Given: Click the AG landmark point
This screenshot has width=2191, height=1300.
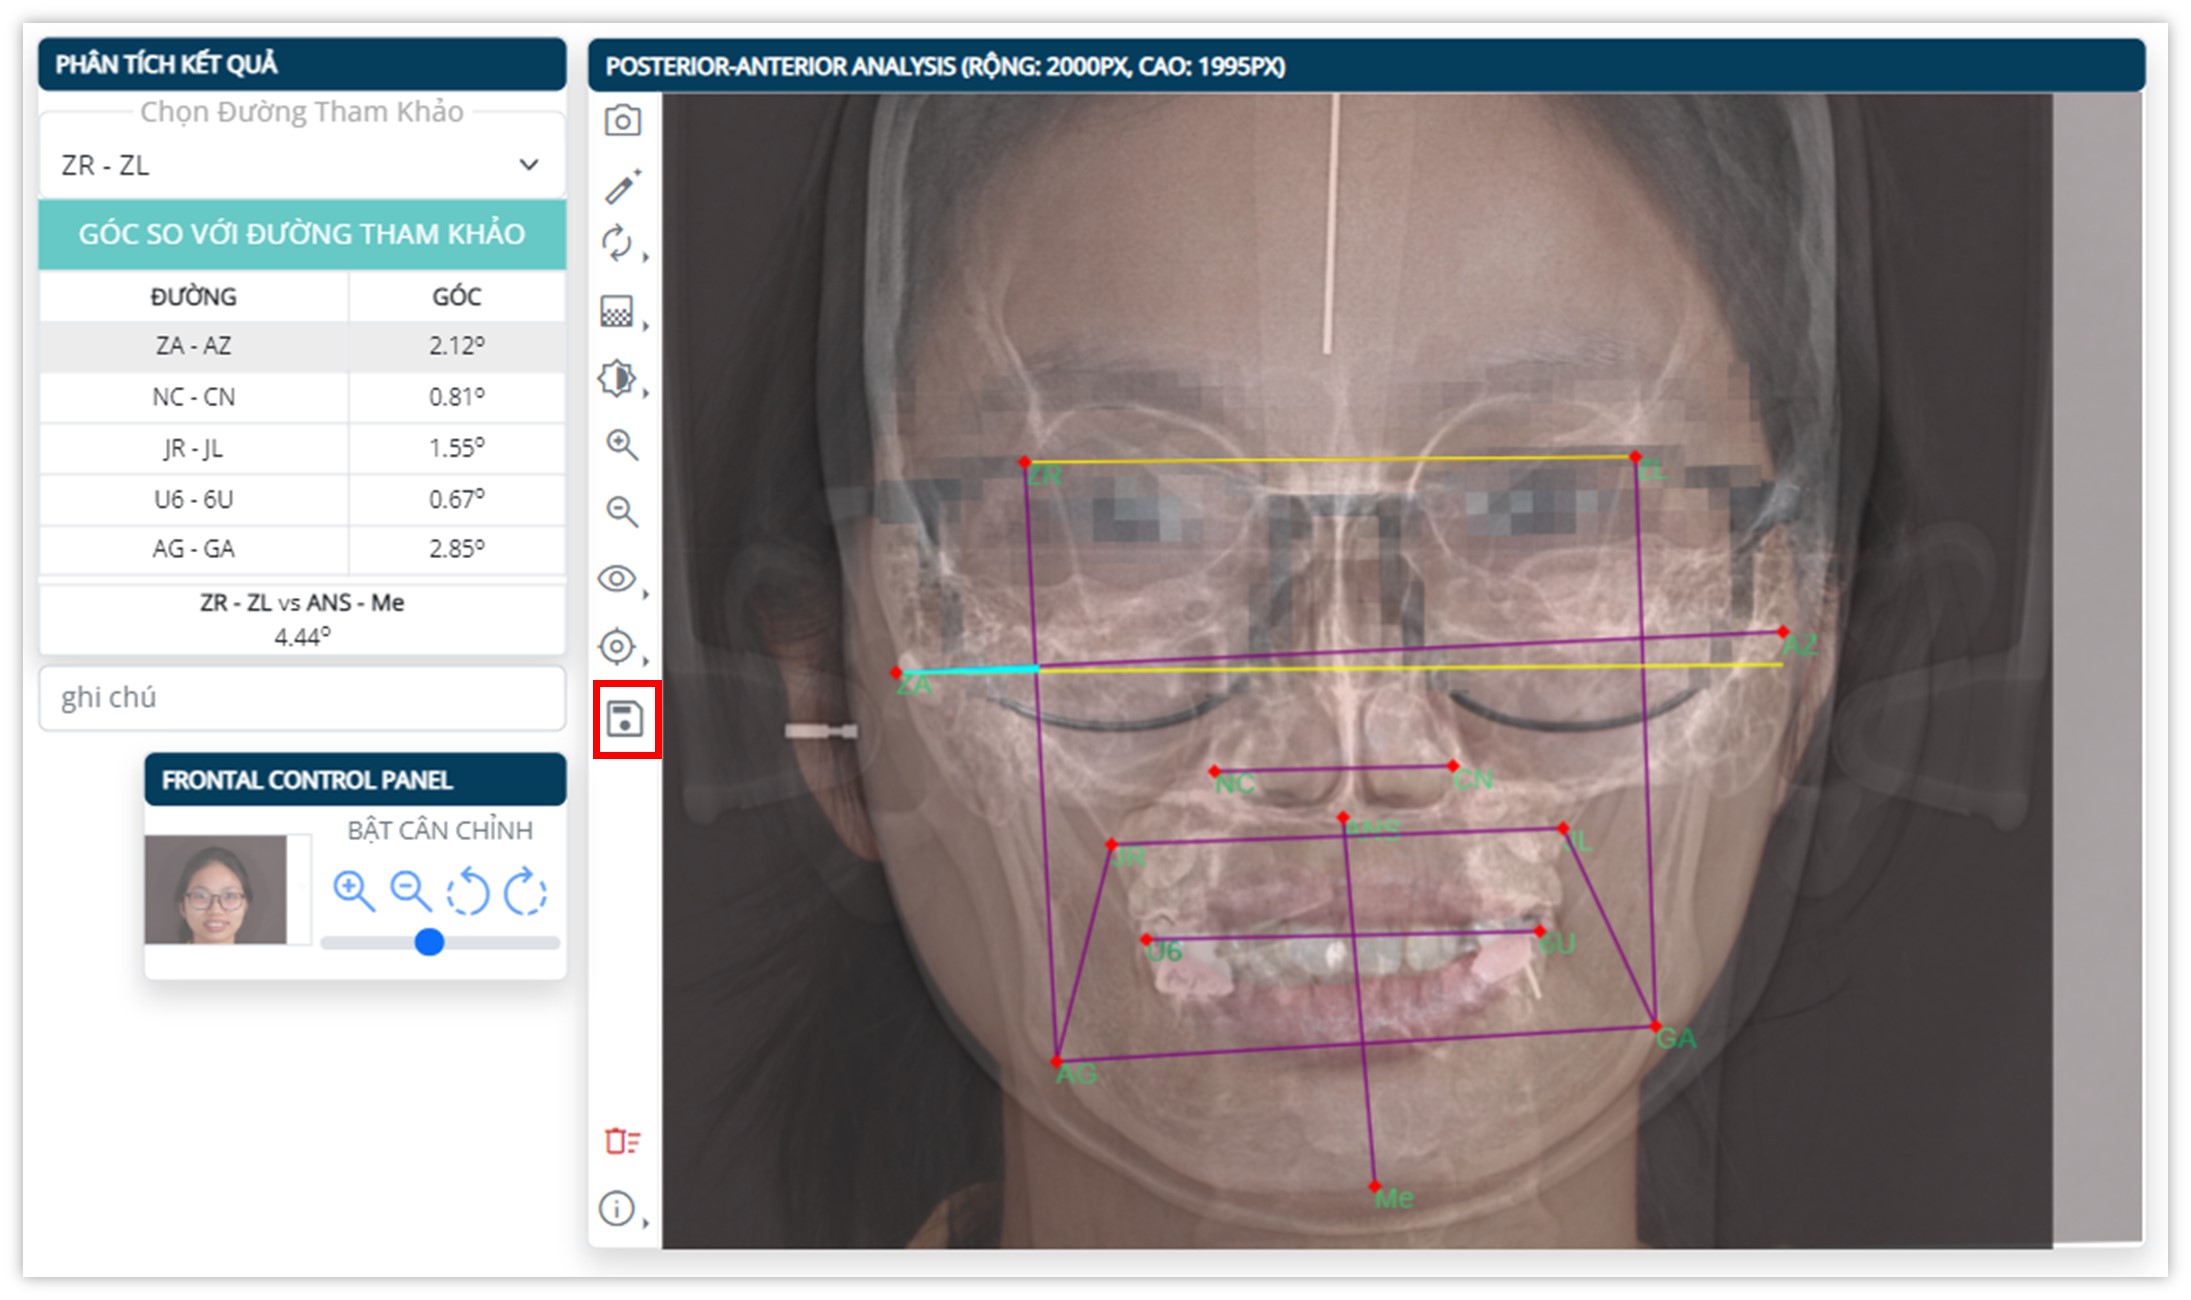Looking at the screenshot, I should (1056, 1061).
